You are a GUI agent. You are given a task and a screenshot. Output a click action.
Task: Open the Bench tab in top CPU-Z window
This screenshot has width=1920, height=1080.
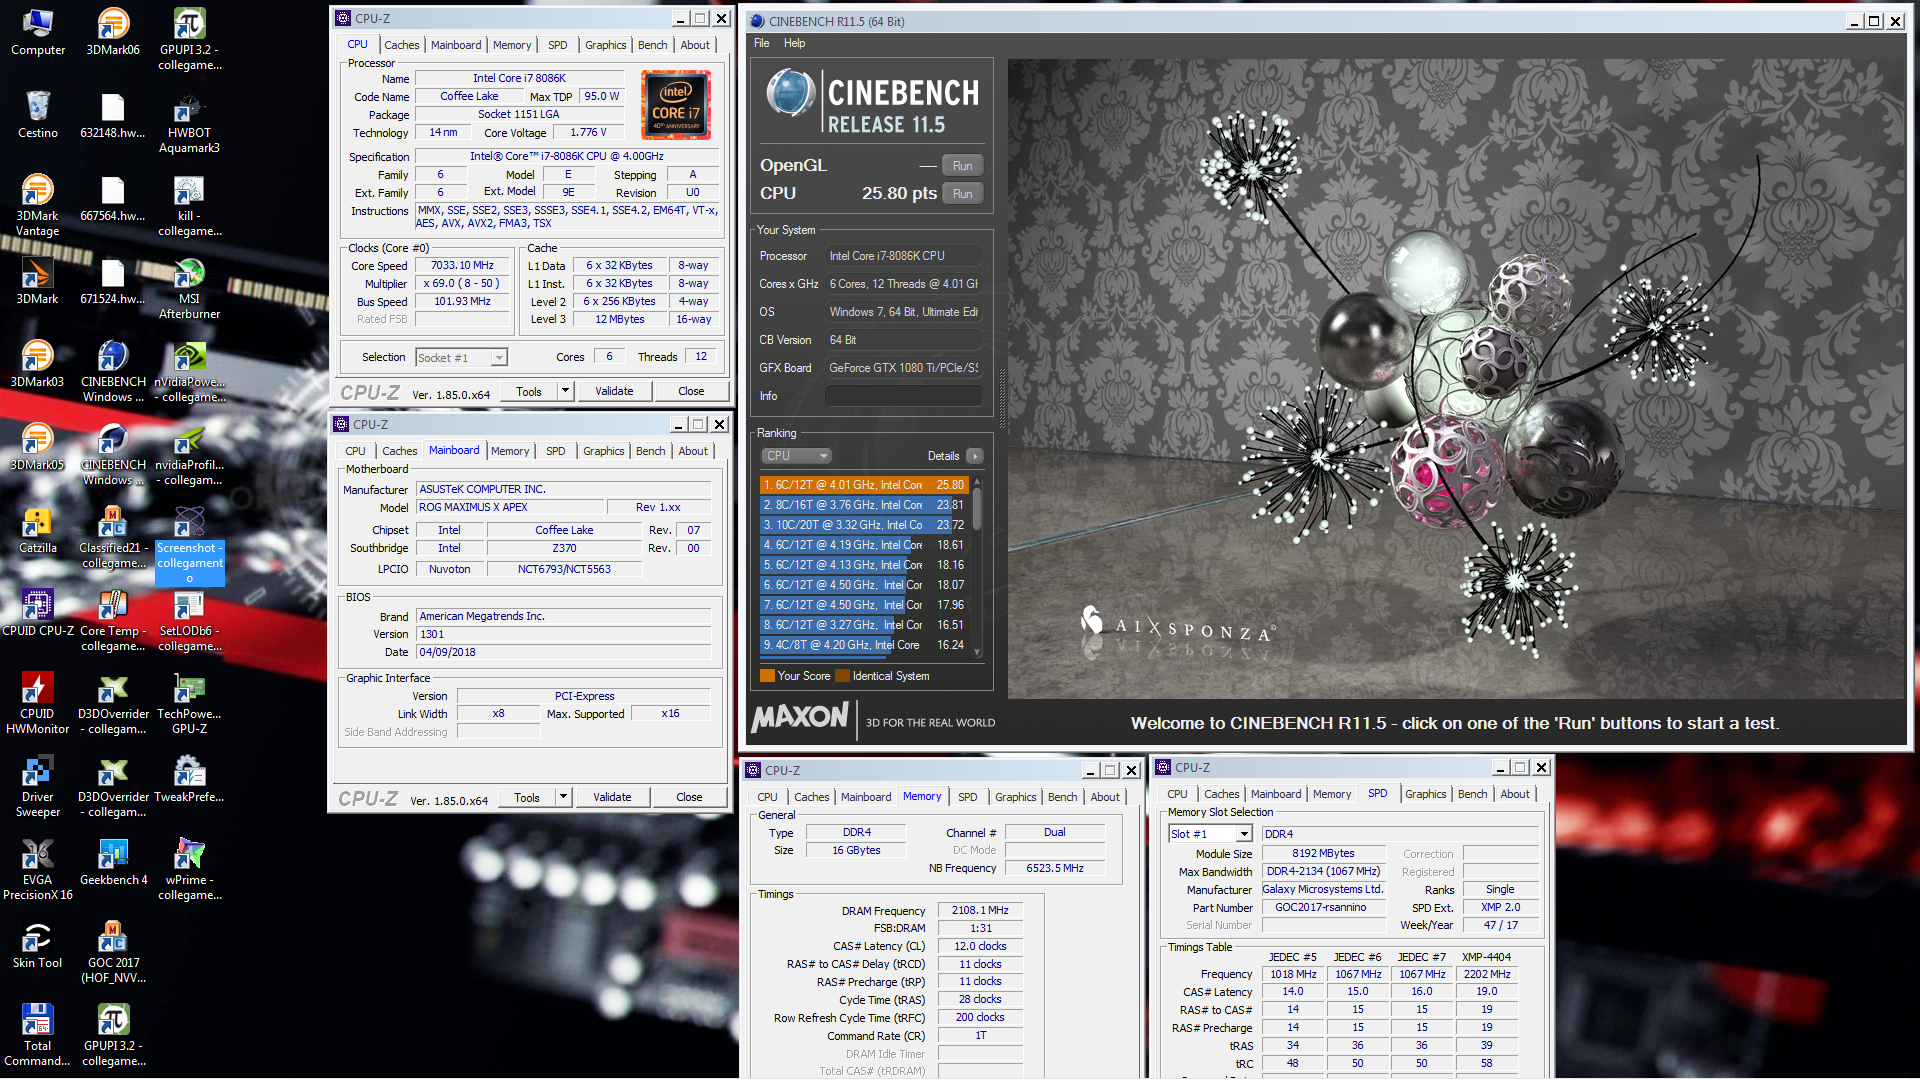652,45
